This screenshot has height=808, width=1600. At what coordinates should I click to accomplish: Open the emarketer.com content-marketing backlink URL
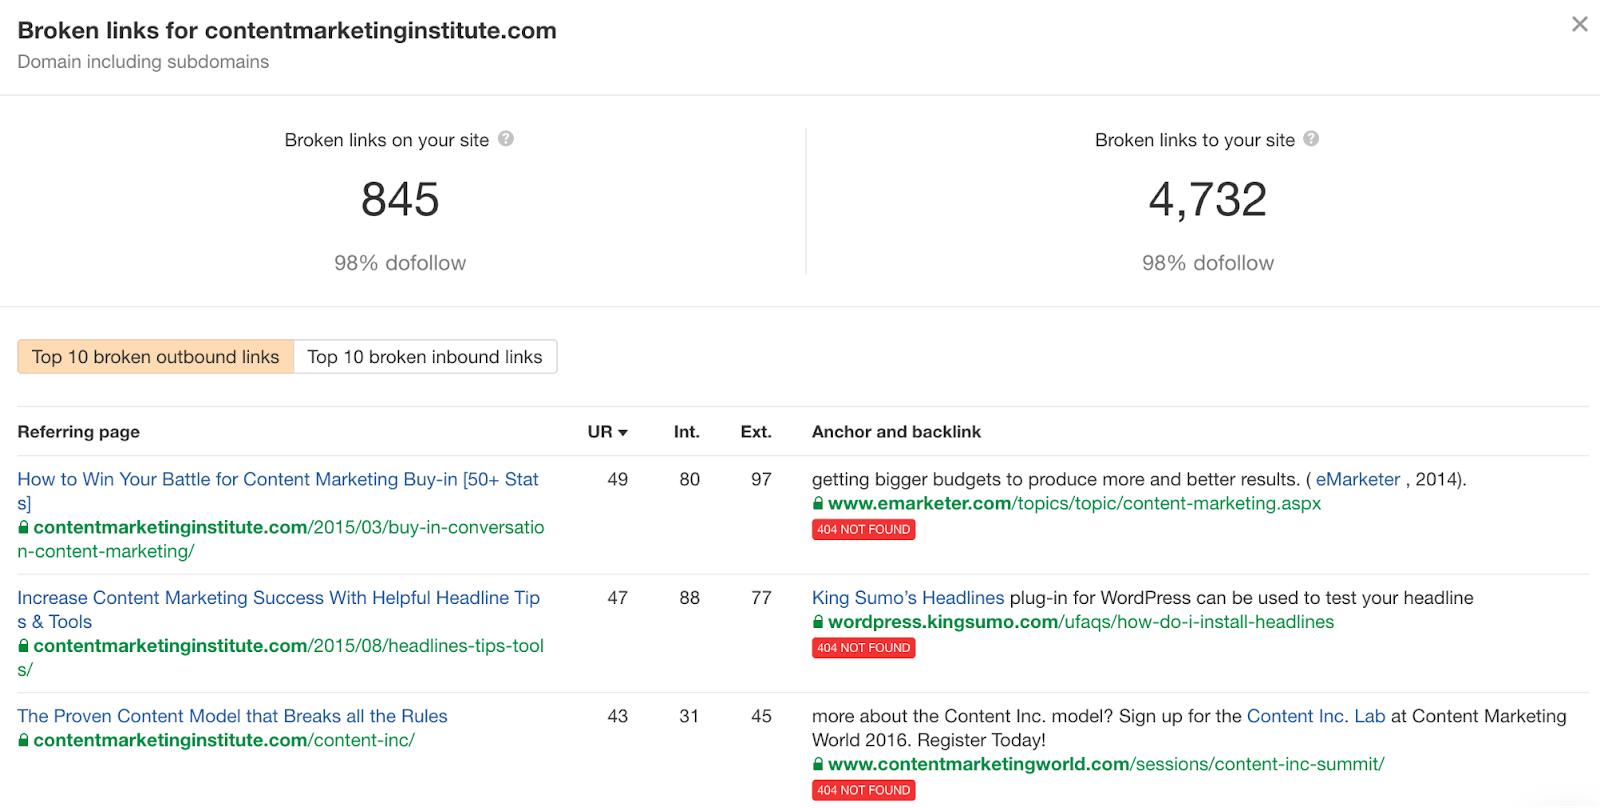point(1074,504)
